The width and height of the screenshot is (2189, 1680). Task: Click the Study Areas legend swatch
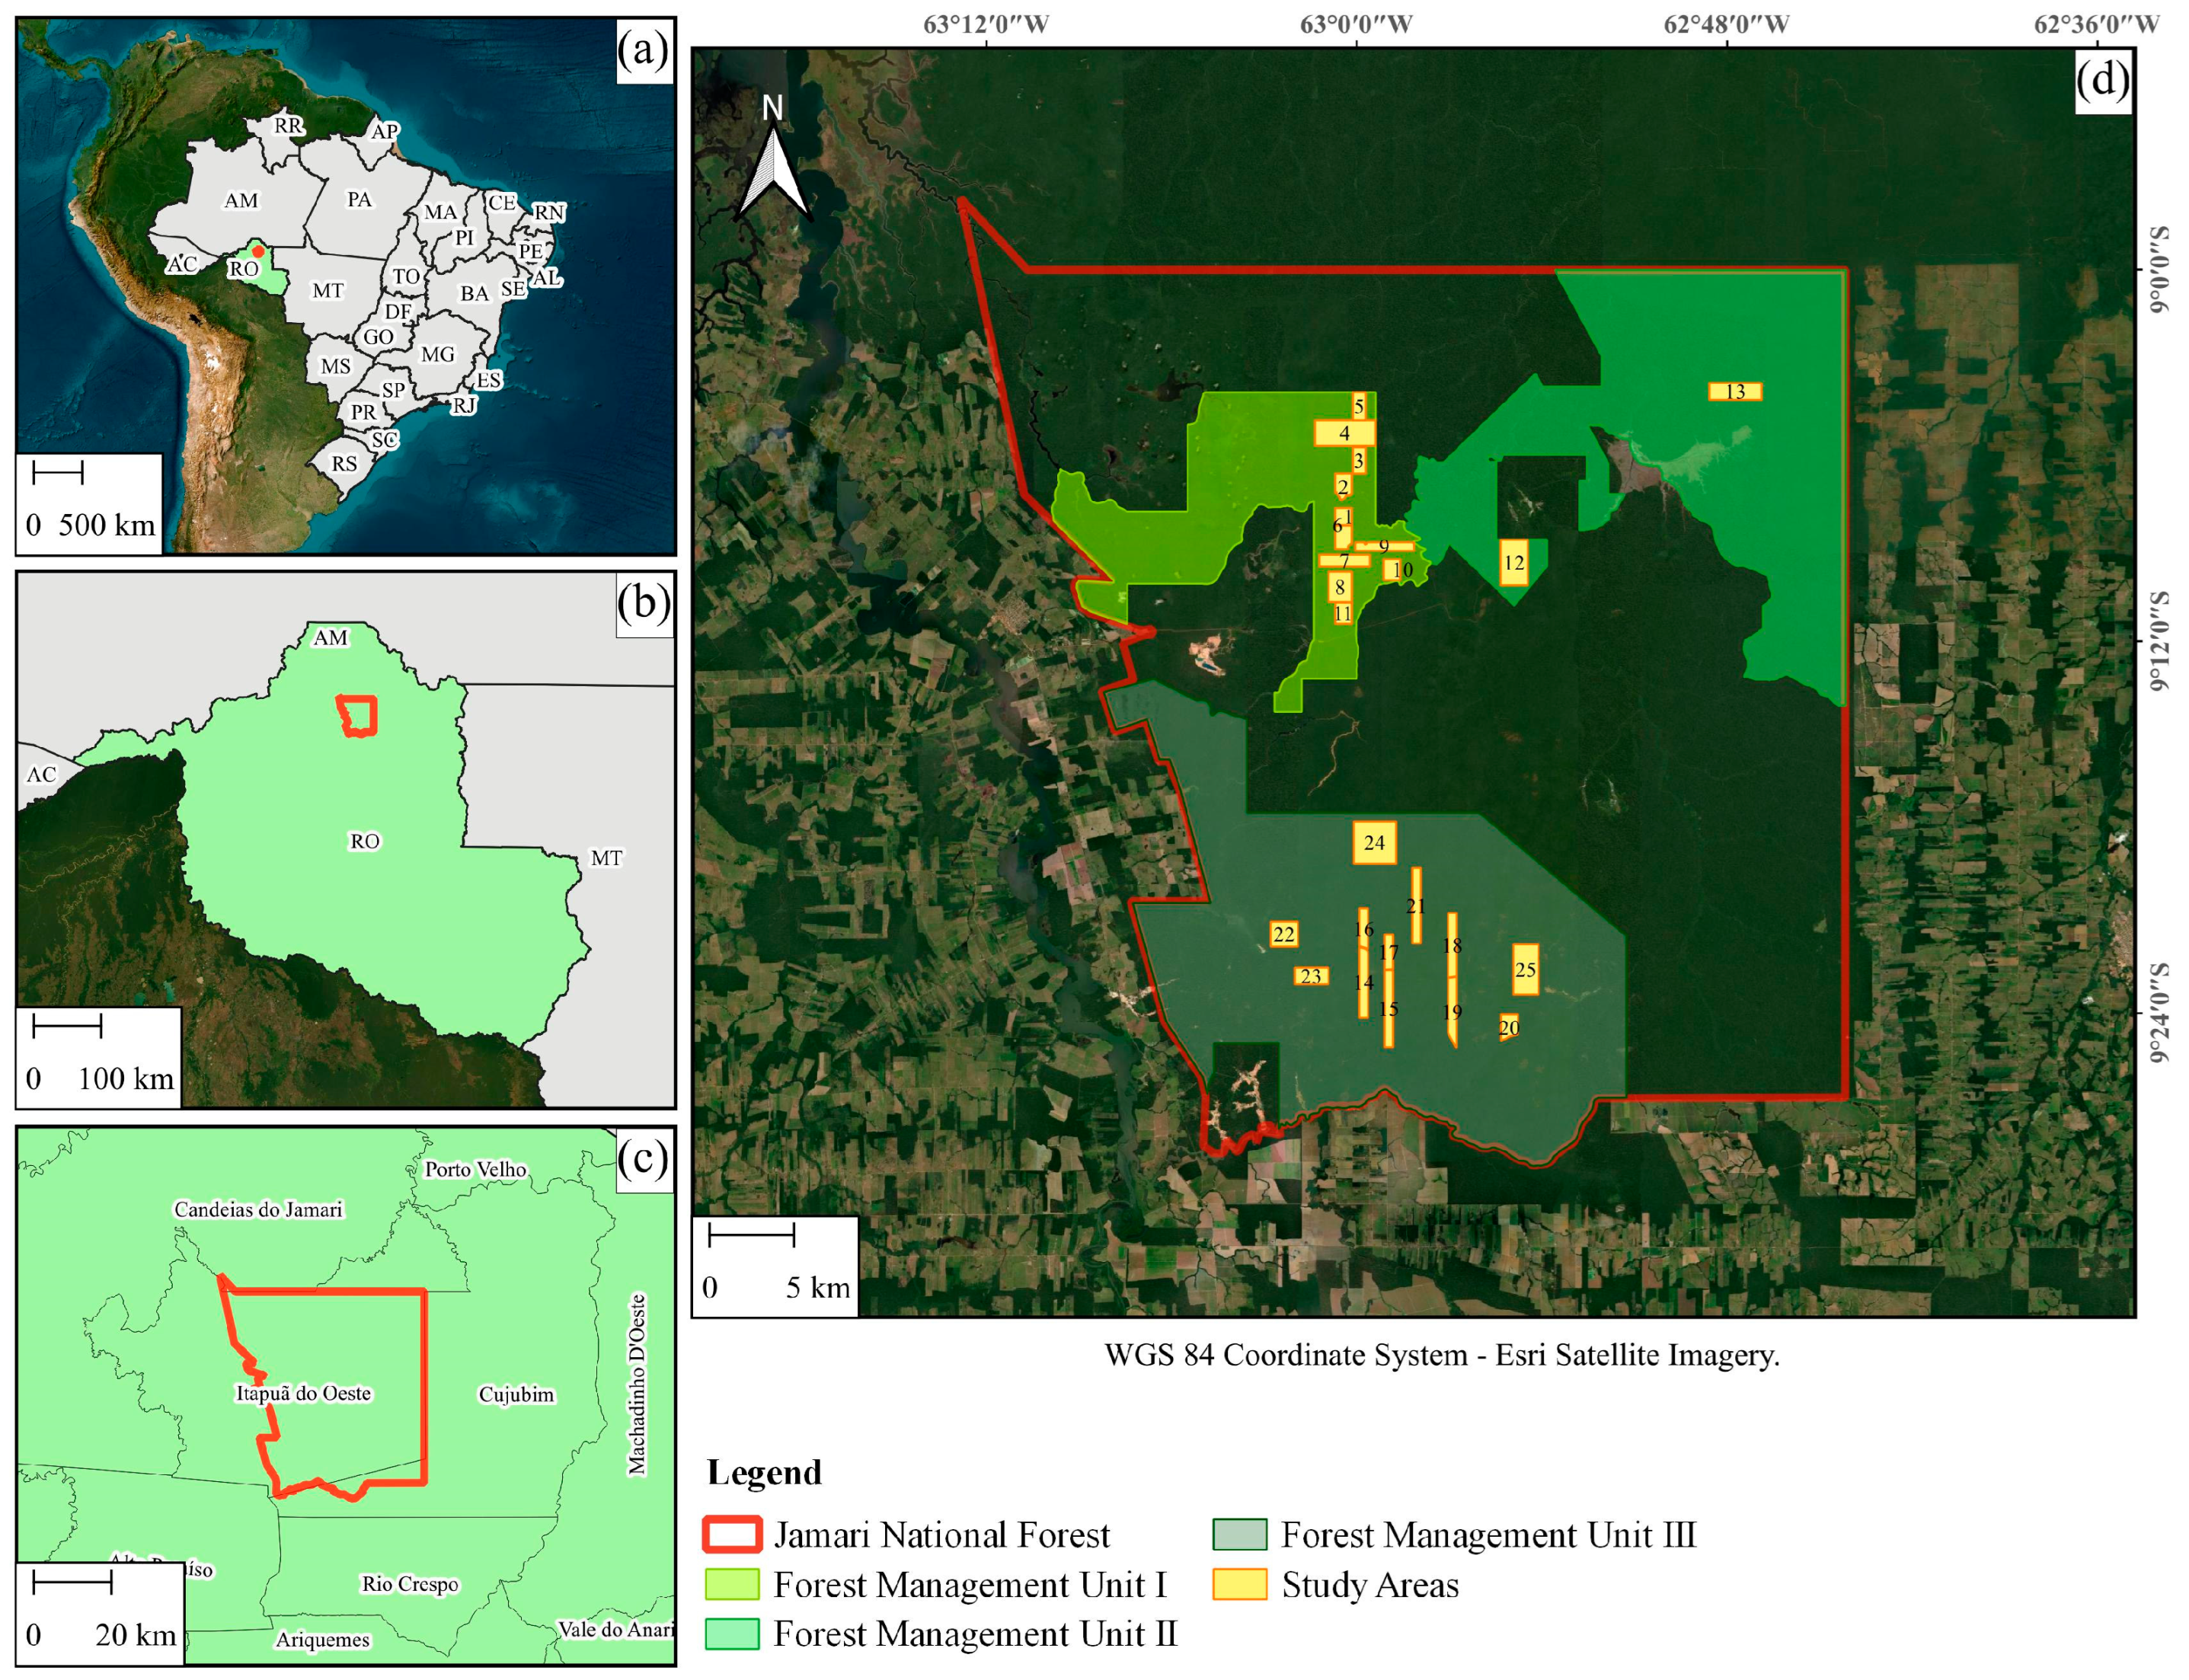coord(1239,1585)
